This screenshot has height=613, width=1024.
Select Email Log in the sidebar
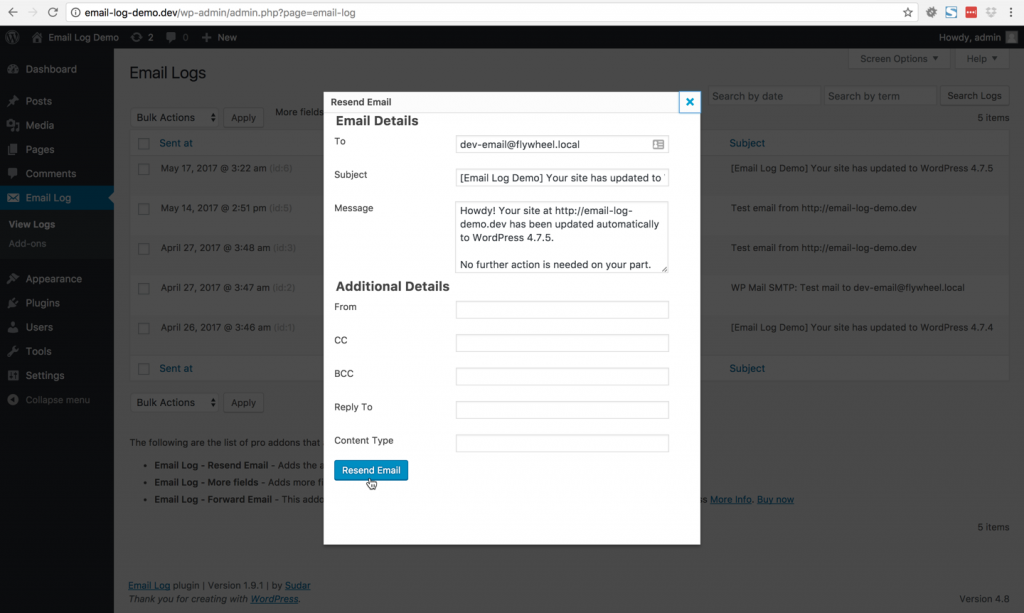point(56,198)
